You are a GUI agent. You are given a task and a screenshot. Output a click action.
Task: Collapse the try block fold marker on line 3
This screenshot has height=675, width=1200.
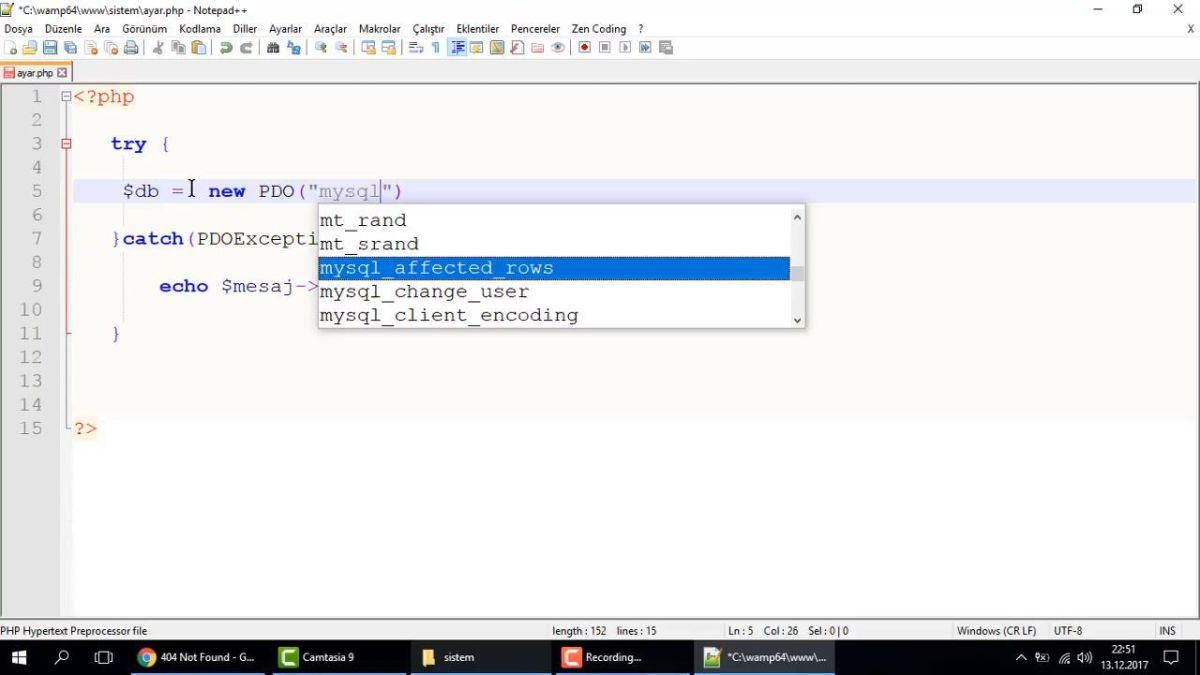point(66,144)
